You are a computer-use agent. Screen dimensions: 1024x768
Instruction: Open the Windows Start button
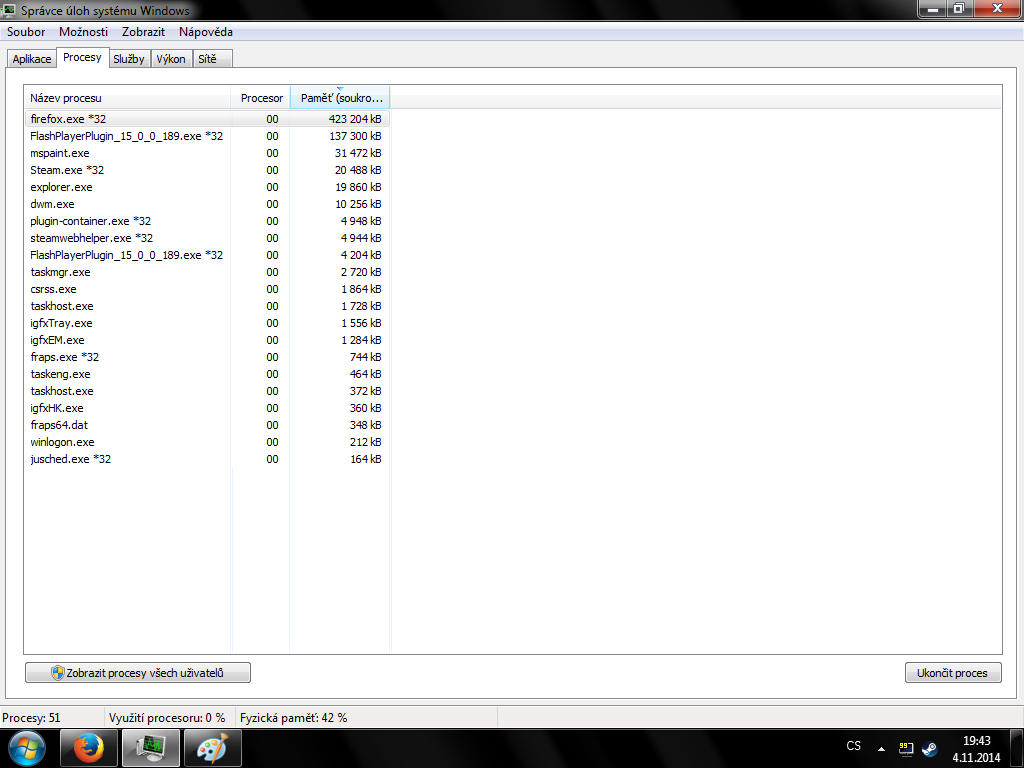tap(27, 748)
